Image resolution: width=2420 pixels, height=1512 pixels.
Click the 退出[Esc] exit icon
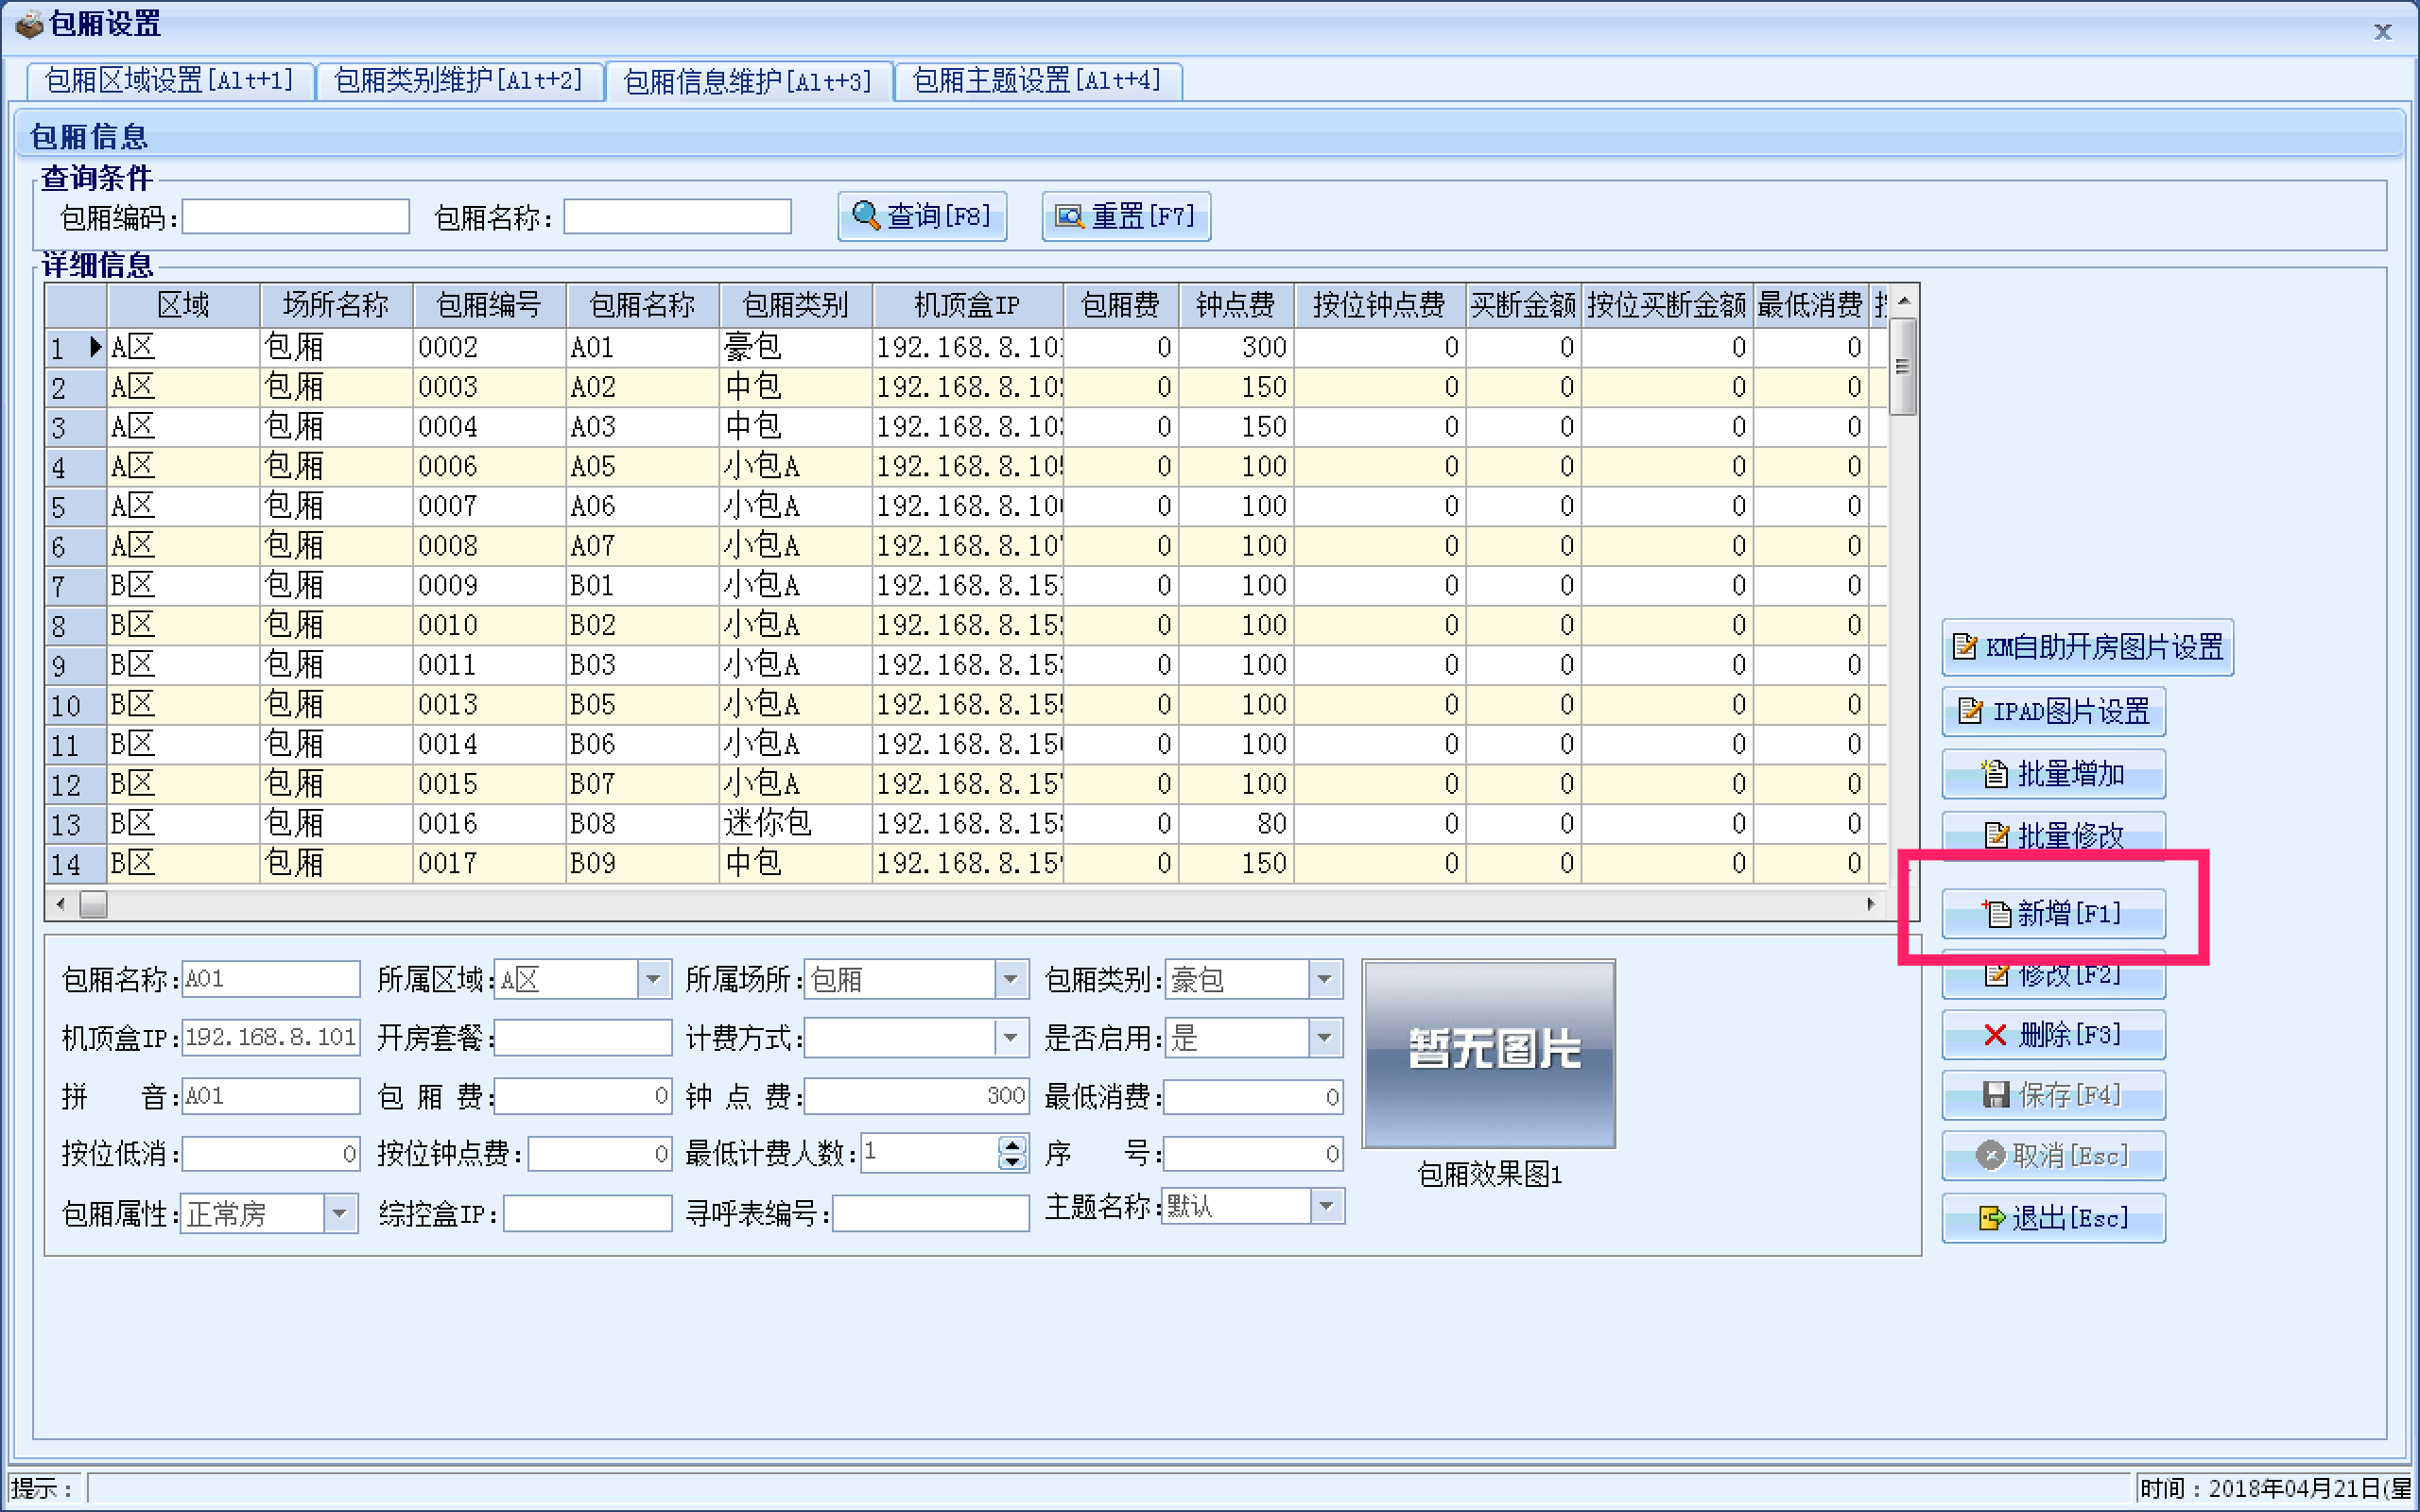pos(1992,1218)
